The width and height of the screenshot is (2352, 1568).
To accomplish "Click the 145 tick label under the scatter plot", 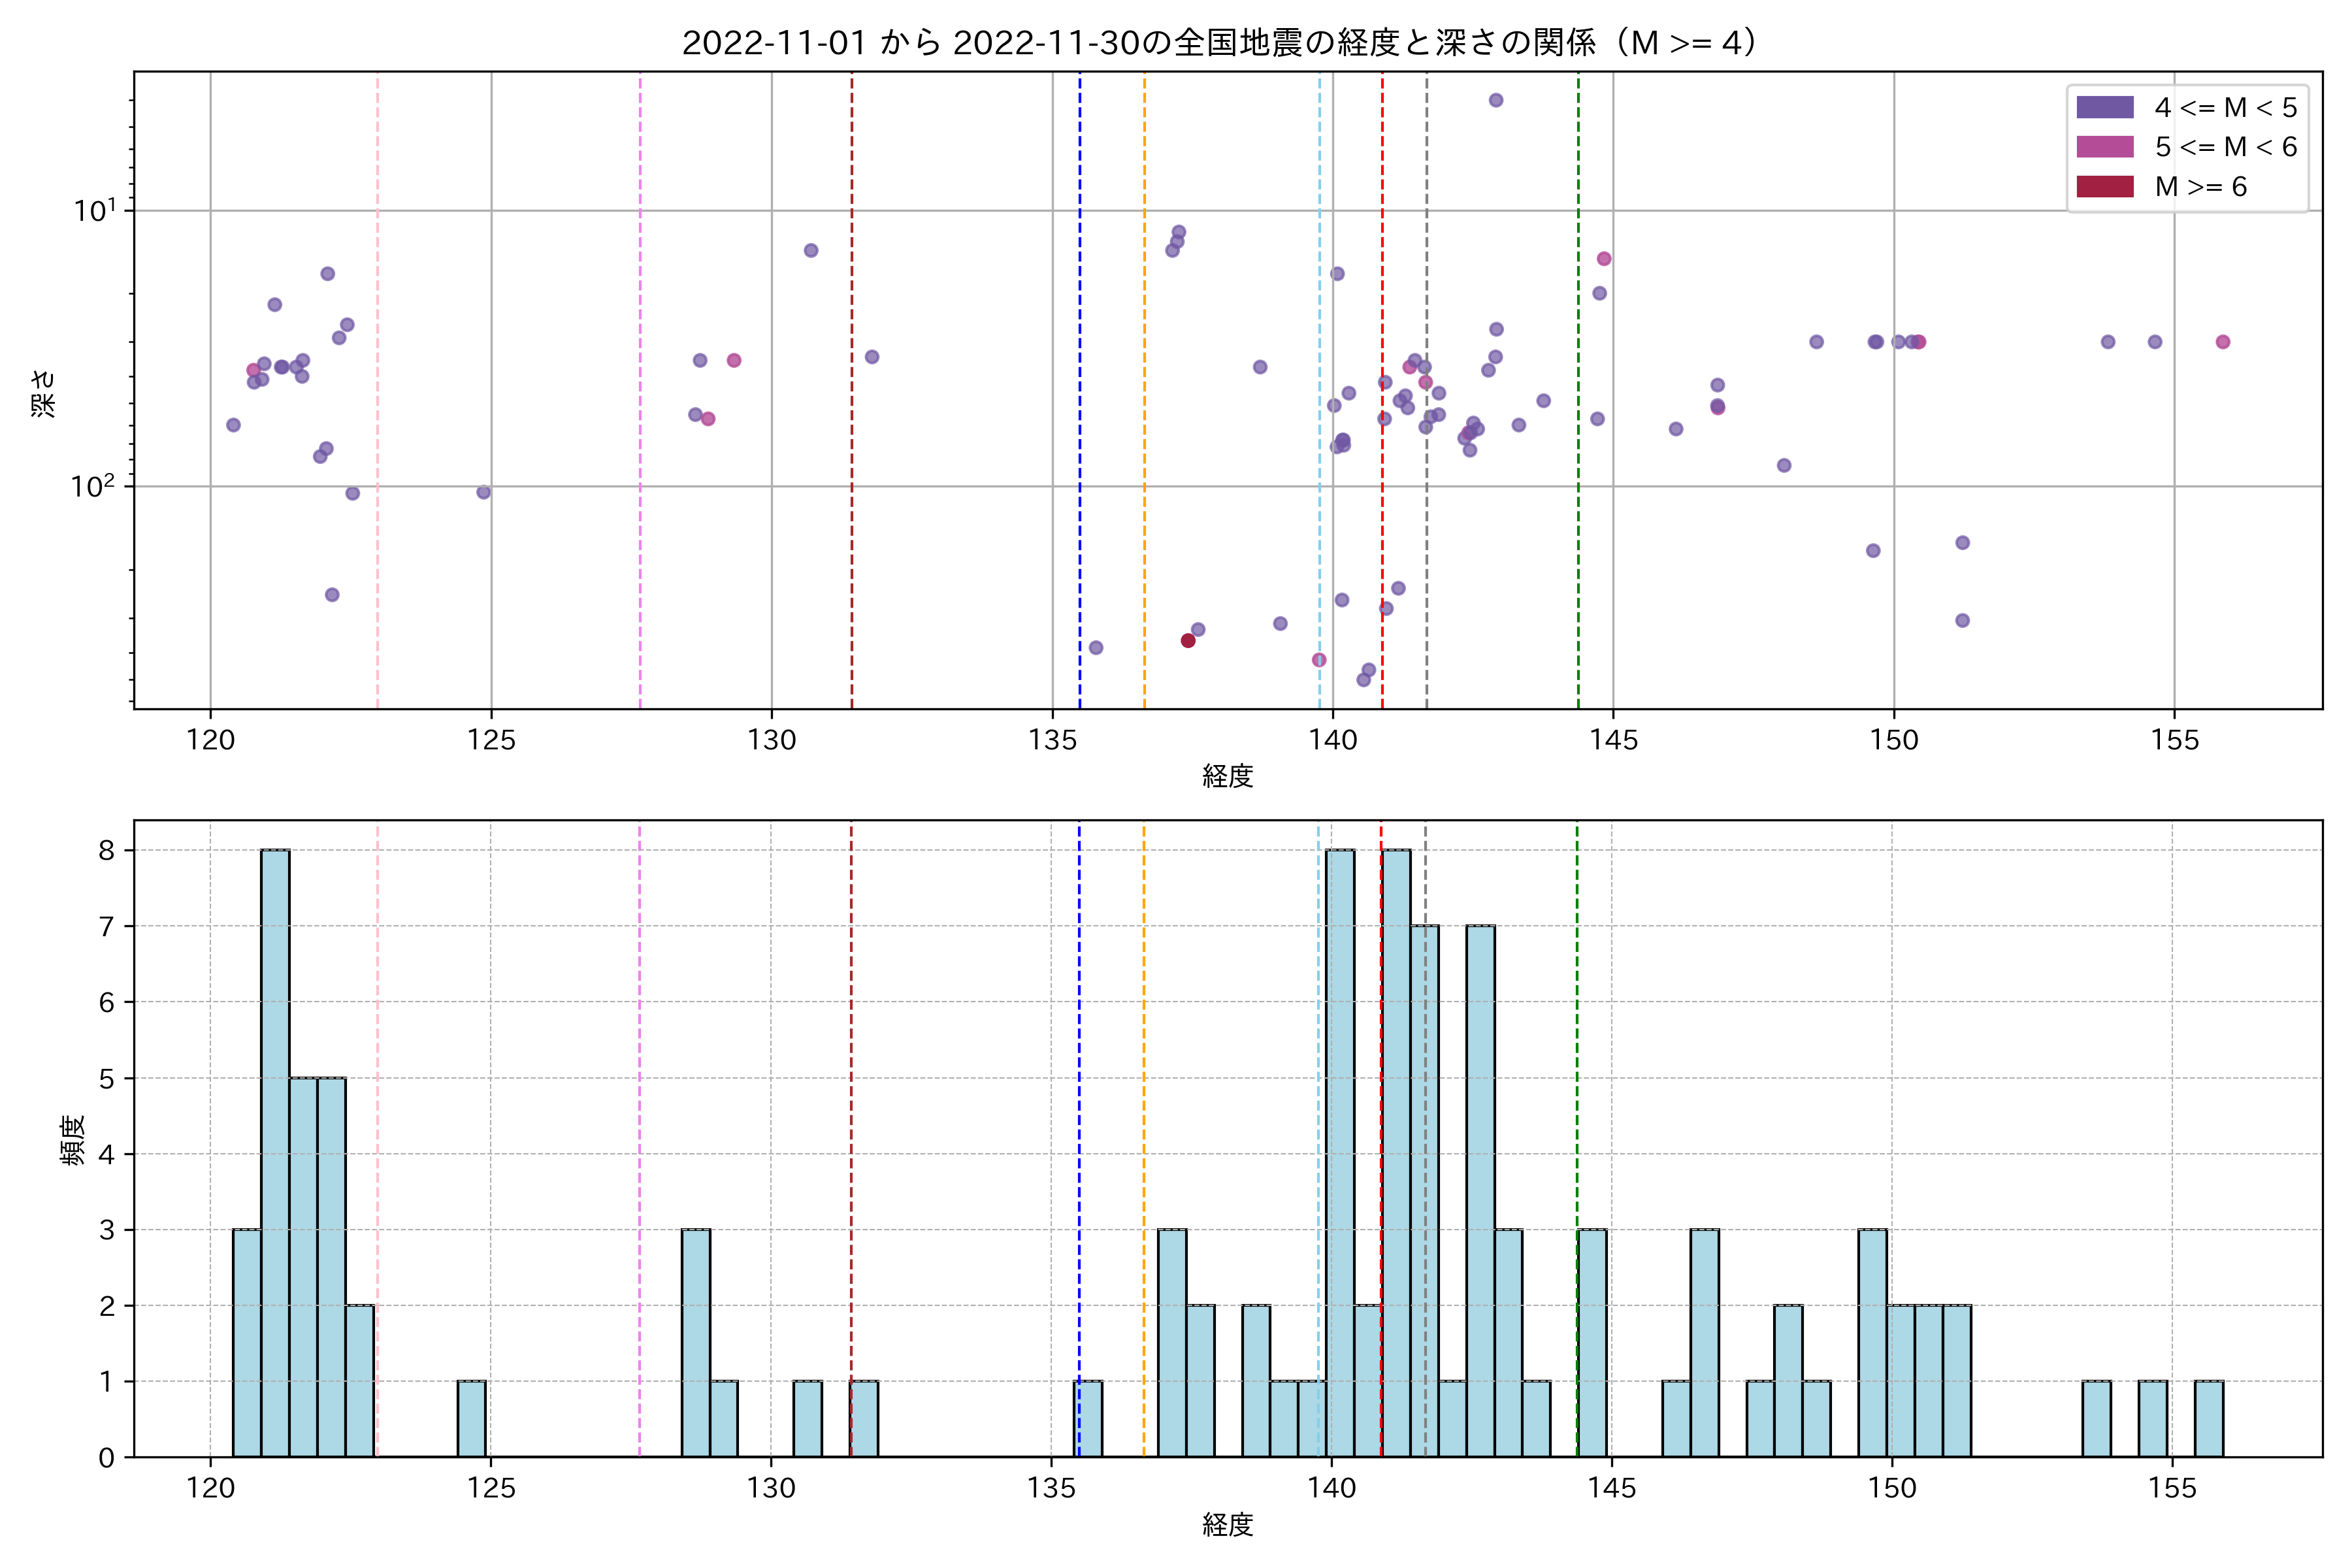I will [1613, 740].
